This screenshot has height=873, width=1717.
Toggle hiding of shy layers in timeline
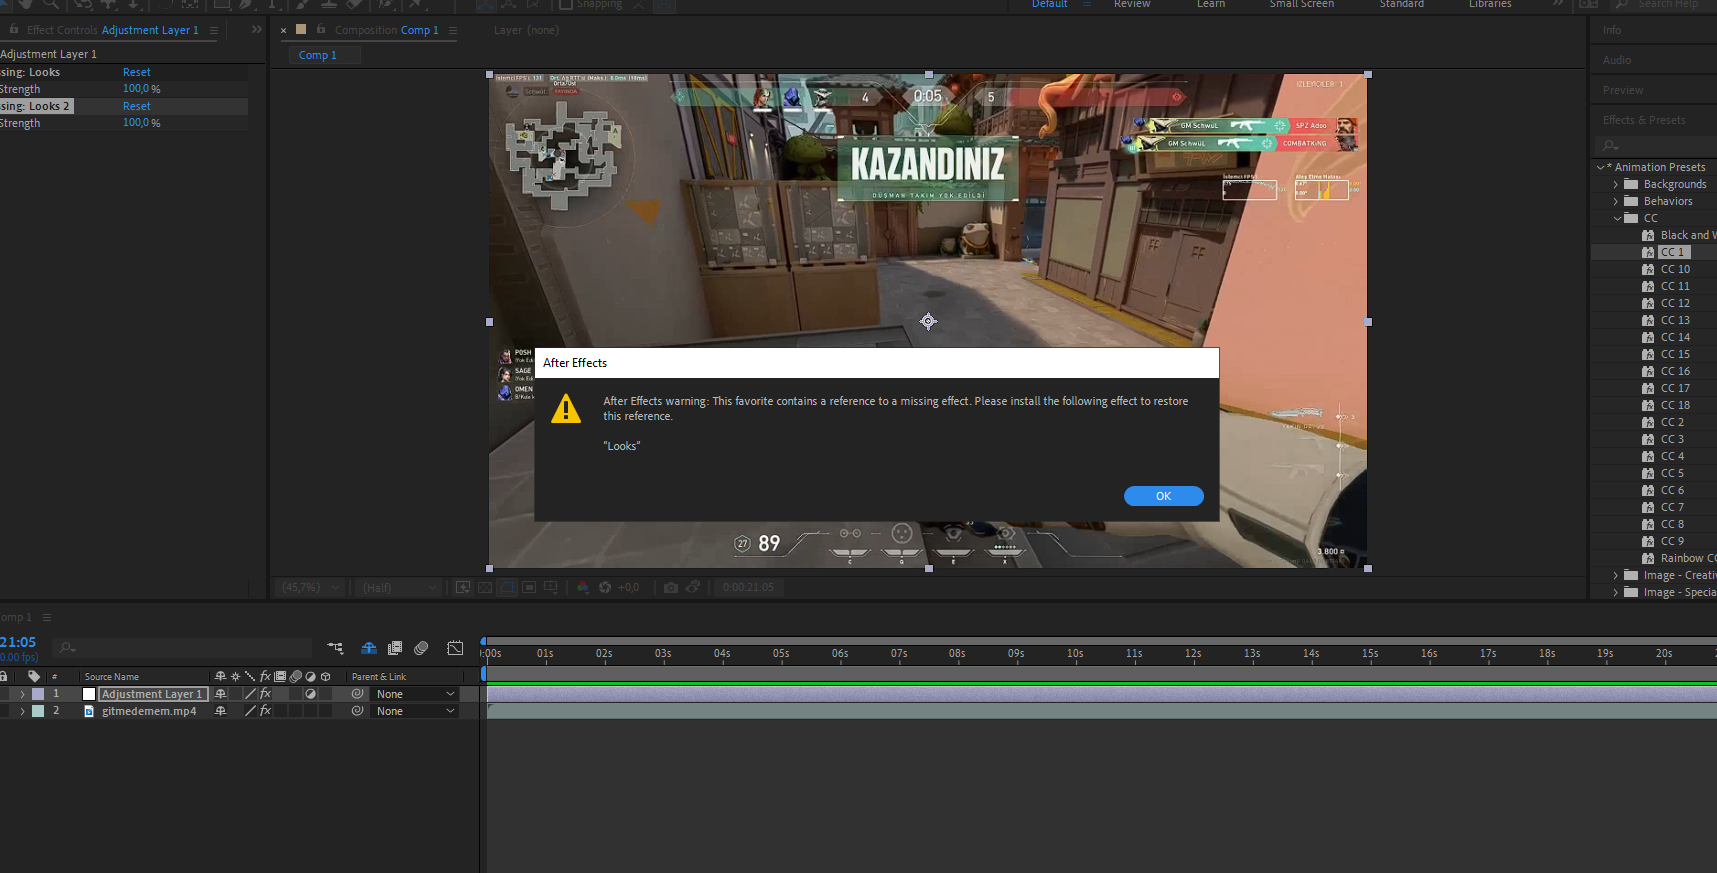click(x=369, y=648)
